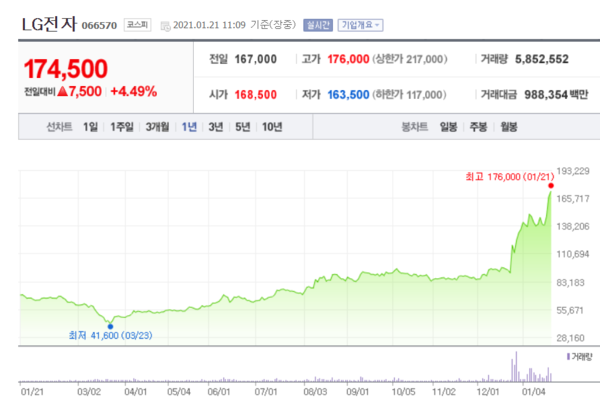Show the 5년 chart range

click(x=243, y=127)
